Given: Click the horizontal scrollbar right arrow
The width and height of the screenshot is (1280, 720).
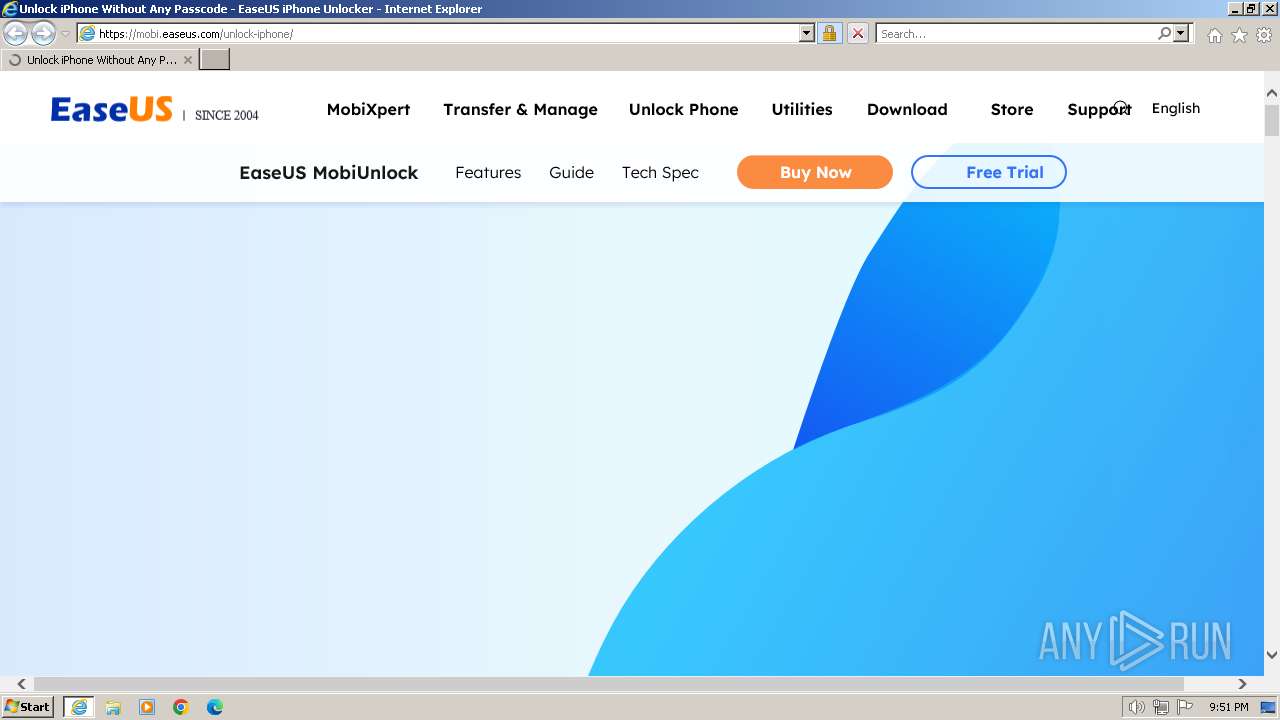Looking at the screenshot, I should [x=1242, y=684].
